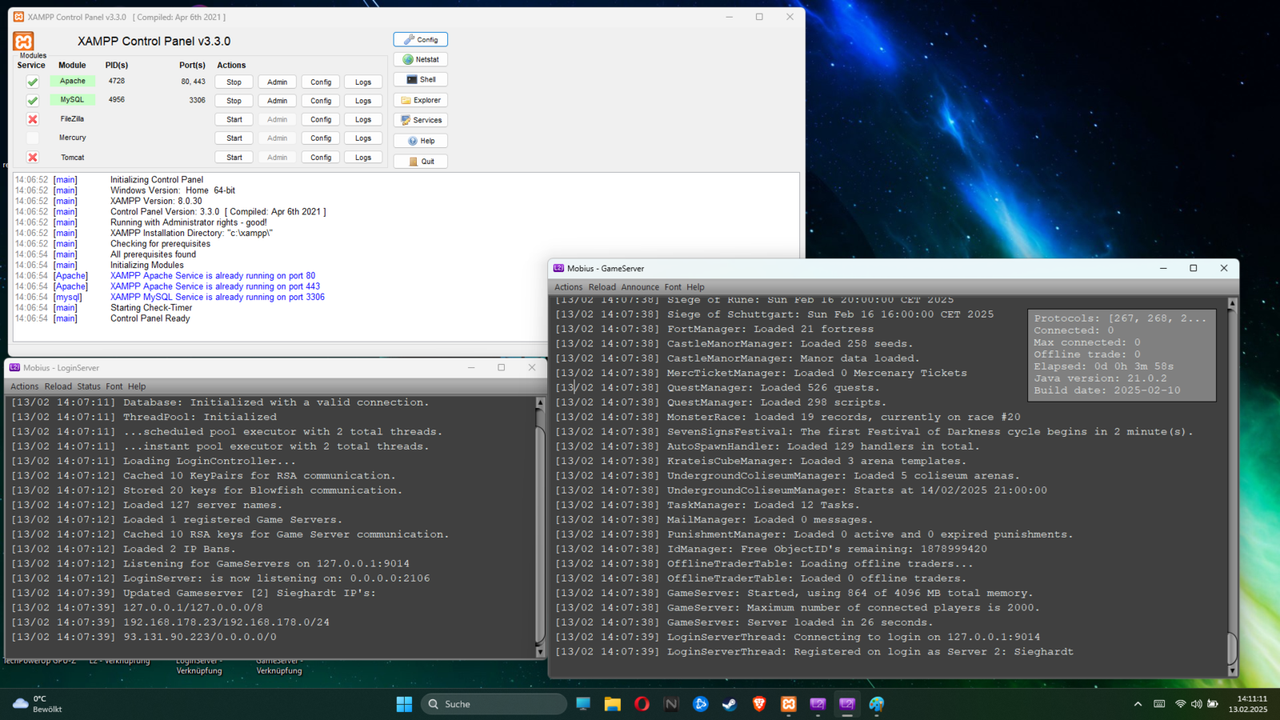The height and width of the screenshot is (720, 1280).
Task: Open Brave browser from the taskbar
Action: (x=759, y=703)
